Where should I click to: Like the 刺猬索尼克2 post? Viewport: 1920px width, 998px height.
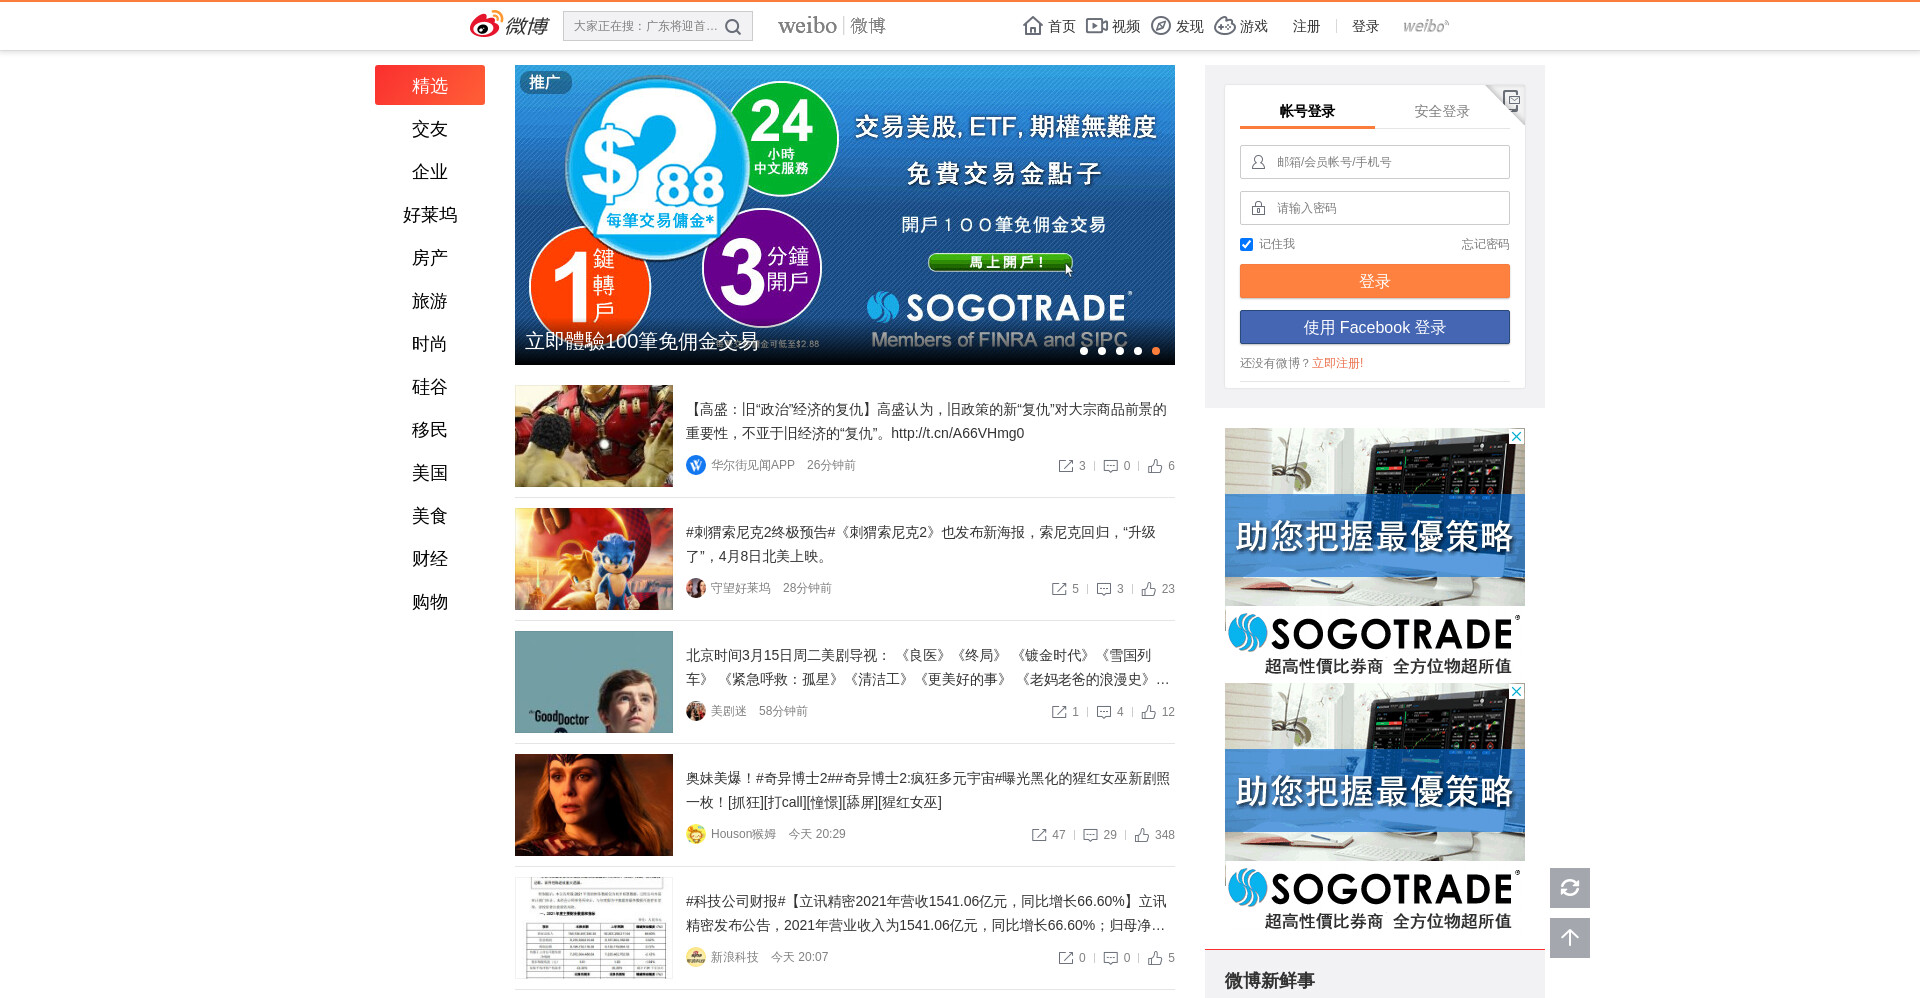click(x=1149, y=589)
